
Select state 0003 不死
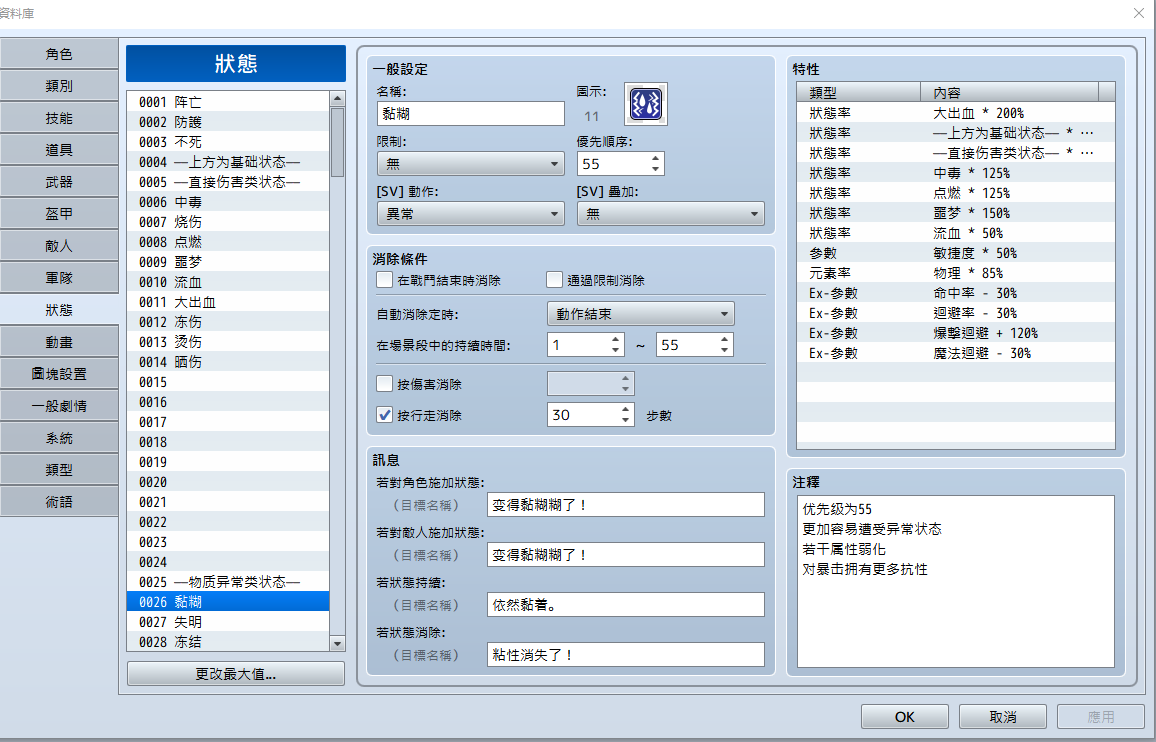[228, 142]
